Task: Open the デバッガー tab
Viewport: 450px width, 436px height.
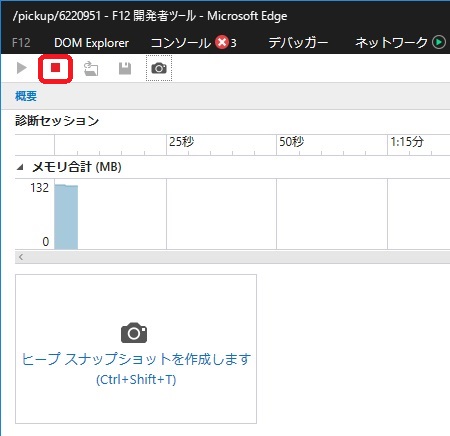Action: (x=298, y=43)
